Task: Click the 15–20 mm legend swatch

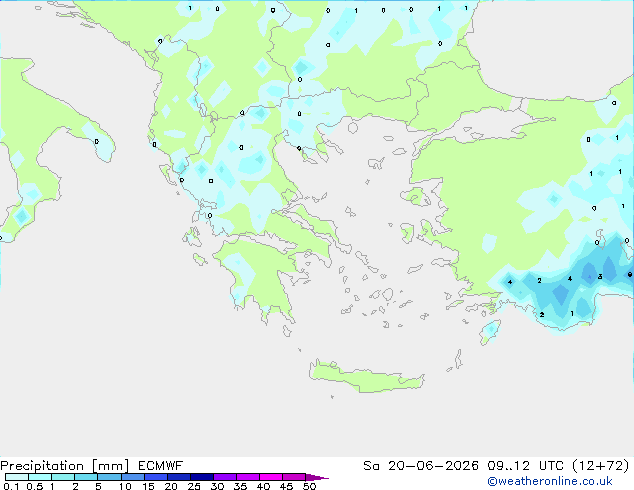Action: pyautogui.click(x=156, y=477)
